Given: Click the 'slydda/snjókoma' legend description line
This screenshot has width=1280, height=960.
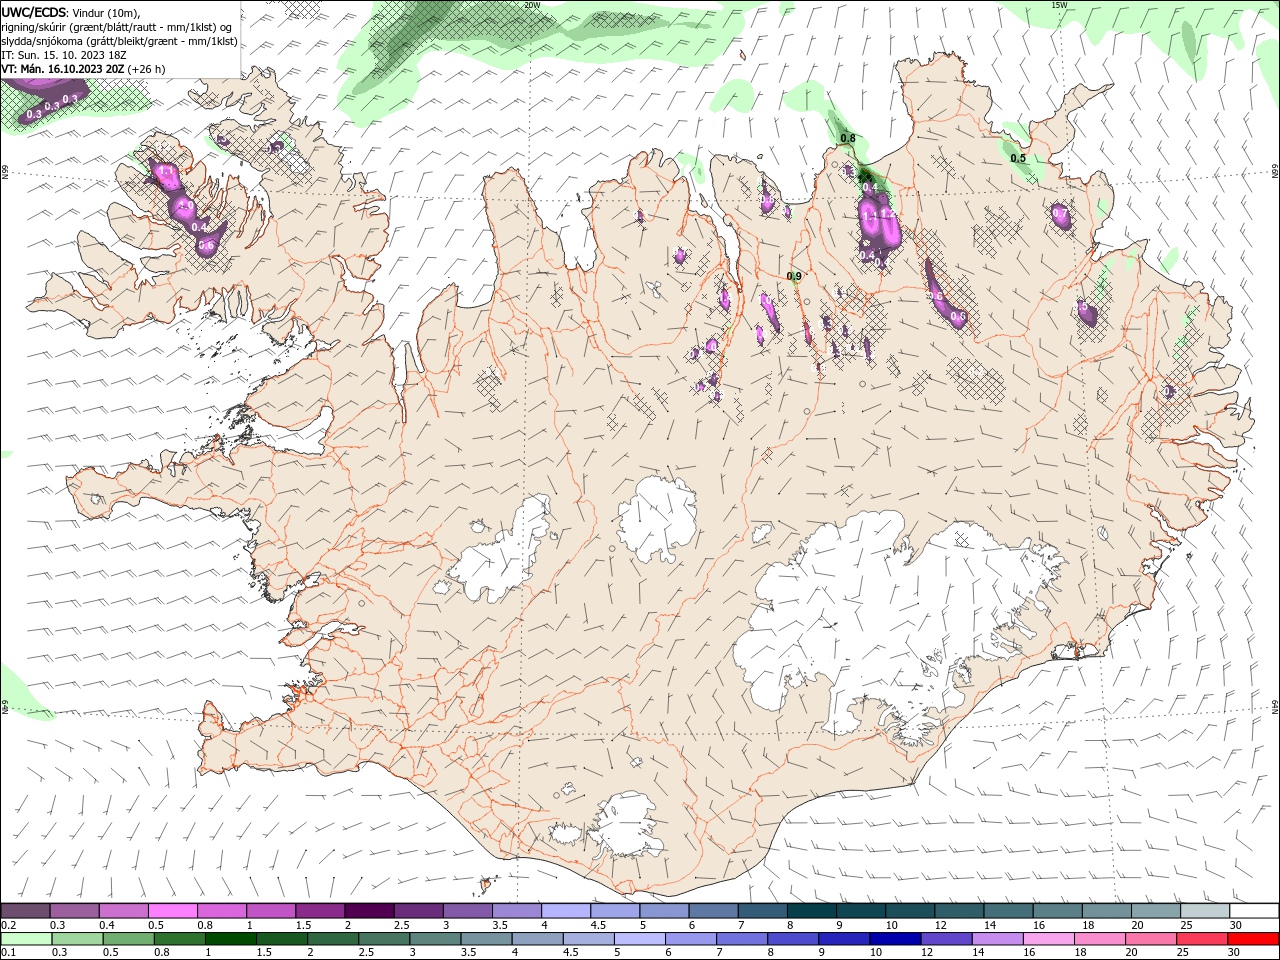Looking at the screenshot, I should pos(119,41).
